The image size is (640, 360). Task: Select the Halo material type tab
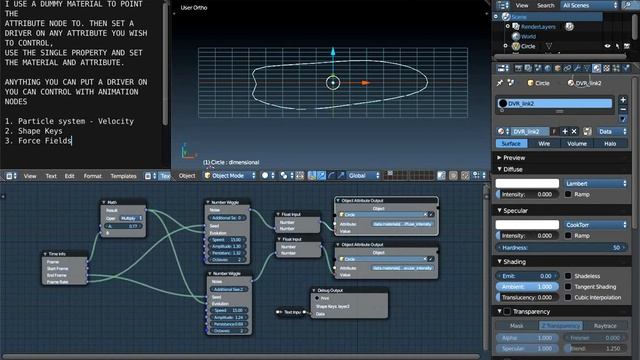click(610, 143)
